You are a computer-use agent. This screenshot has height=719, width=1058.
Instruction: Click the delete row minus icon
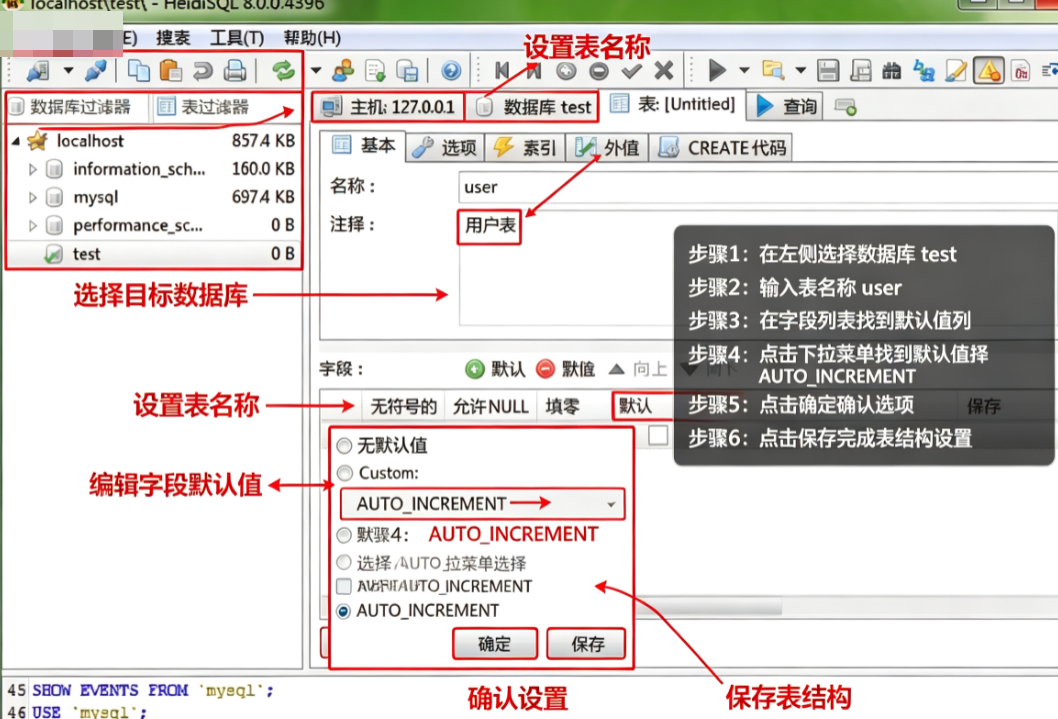tap(598, 70)
